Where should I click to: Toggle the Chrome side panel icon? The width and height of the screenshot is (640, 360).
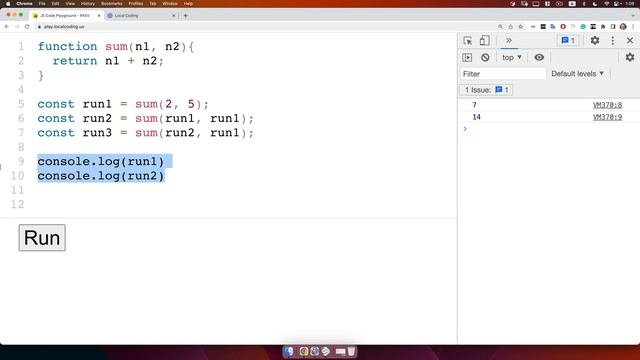613,27
